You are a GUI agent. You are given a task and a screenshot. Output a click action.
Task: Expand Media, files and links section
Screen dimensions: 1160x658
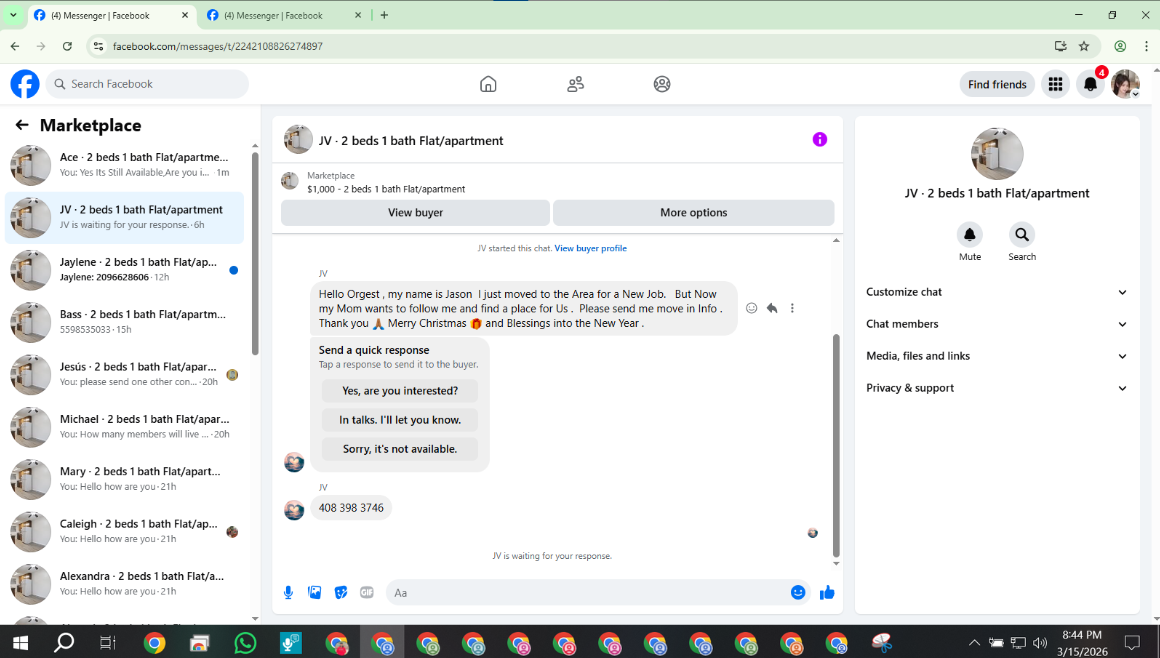point(997,356)
